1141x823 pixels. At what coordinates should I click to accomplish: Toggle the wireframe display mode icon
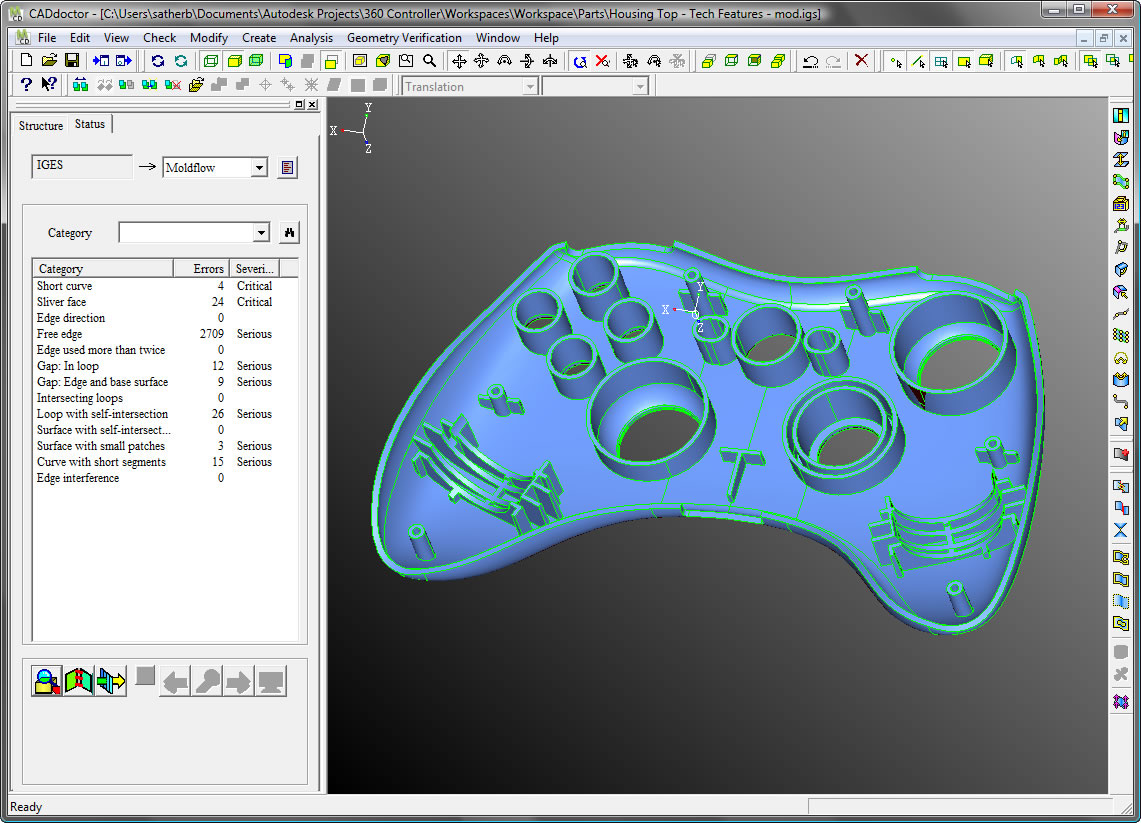(x=210, y=61)
